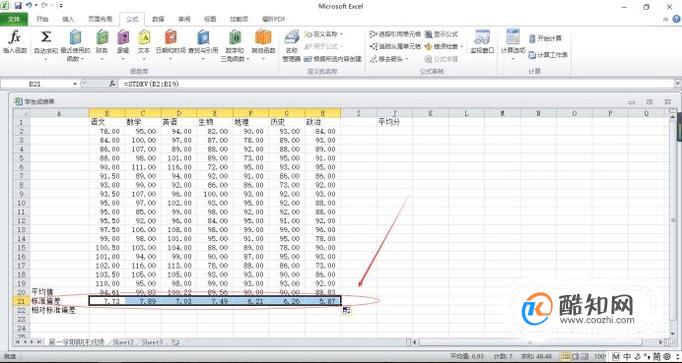The width and height of the screenshot is (682, 363).
Task: Open the Sheet2 worksheet tab
Action: (123, 342)
